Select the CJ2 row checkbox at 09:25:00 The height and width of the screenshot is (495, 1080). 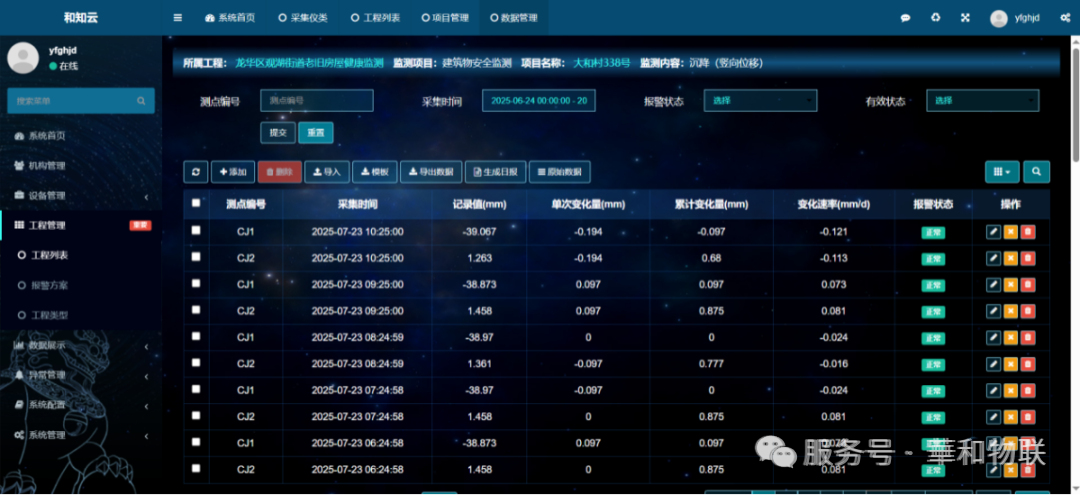click(x=196, y=310)
